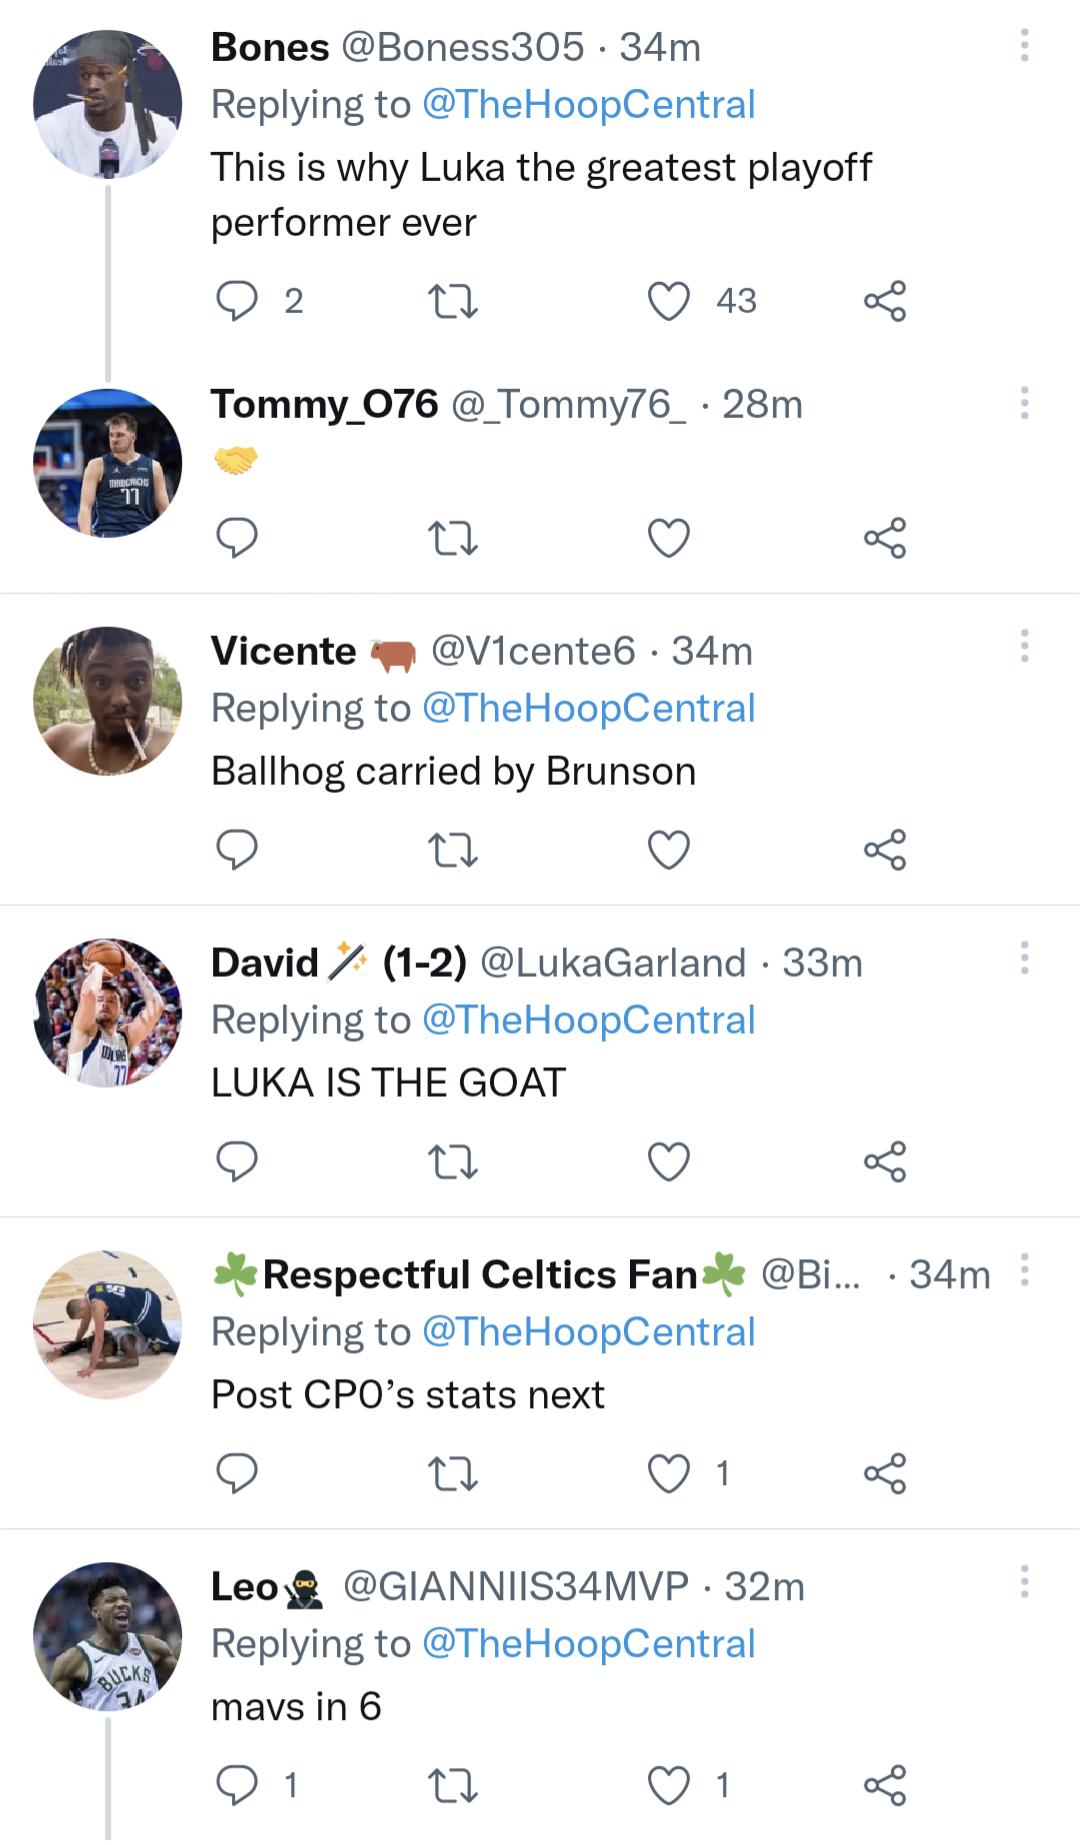Open @TheHoopCentral link in Vicente's reply

588,709
